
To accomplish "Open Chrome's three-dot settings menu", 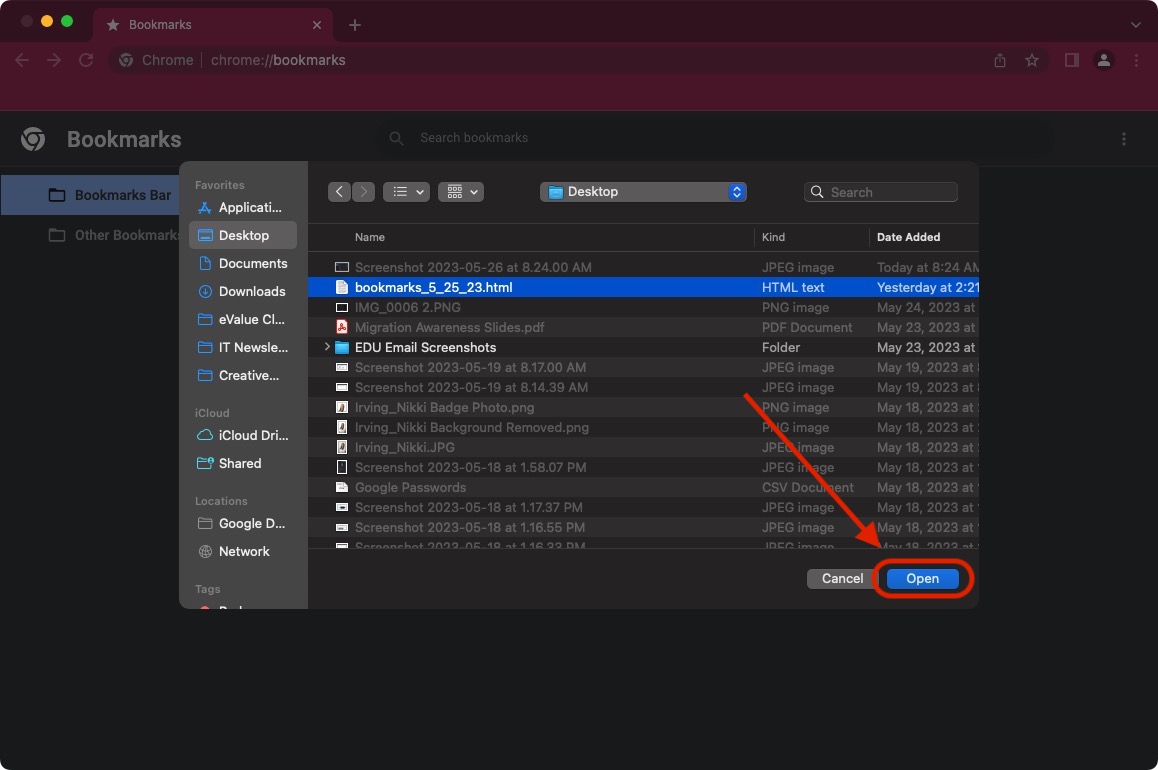I will click(x=1137, y=60).
